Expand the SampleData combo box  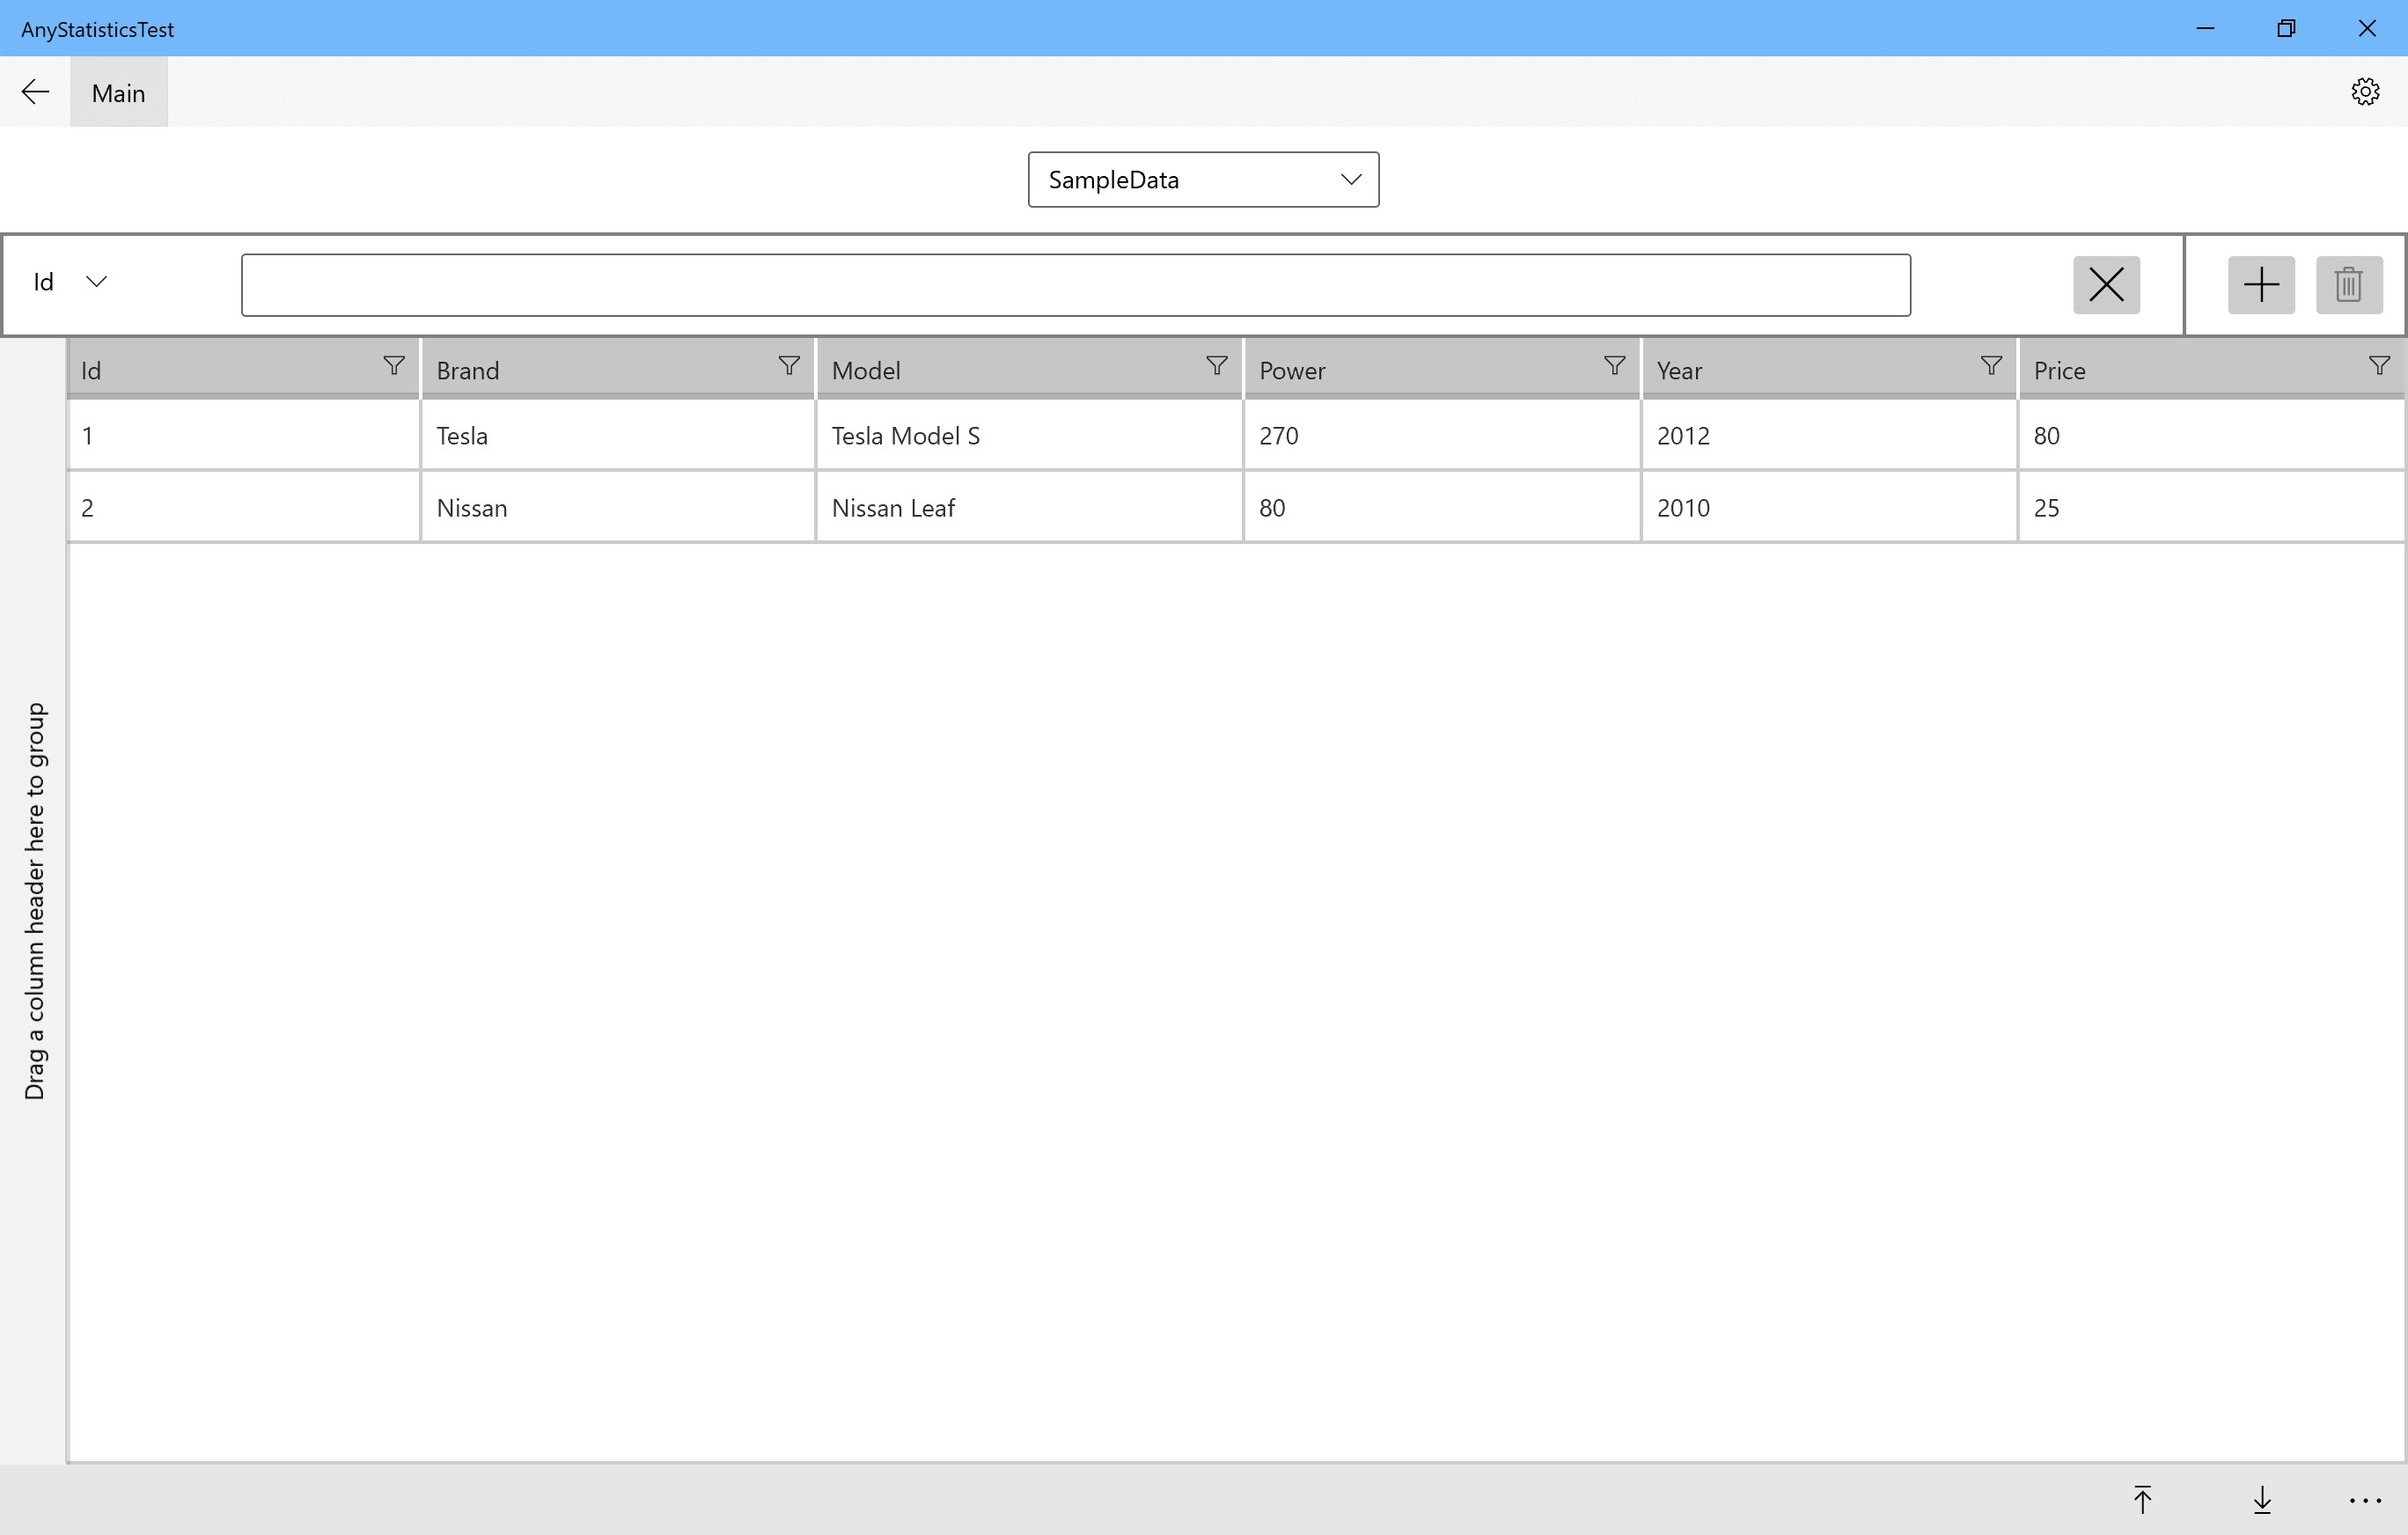(1203, 180)
